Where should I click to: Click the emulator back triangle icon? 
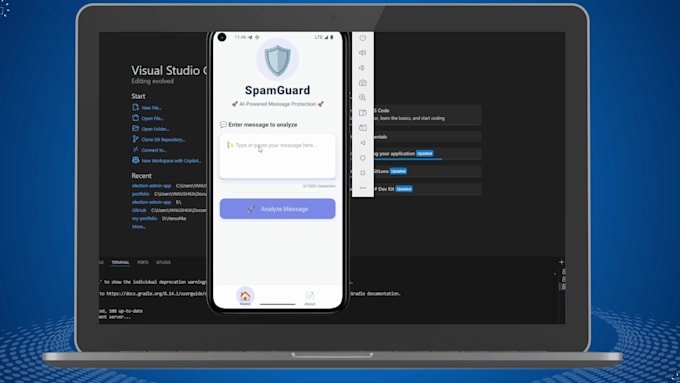tap(363, 143)
